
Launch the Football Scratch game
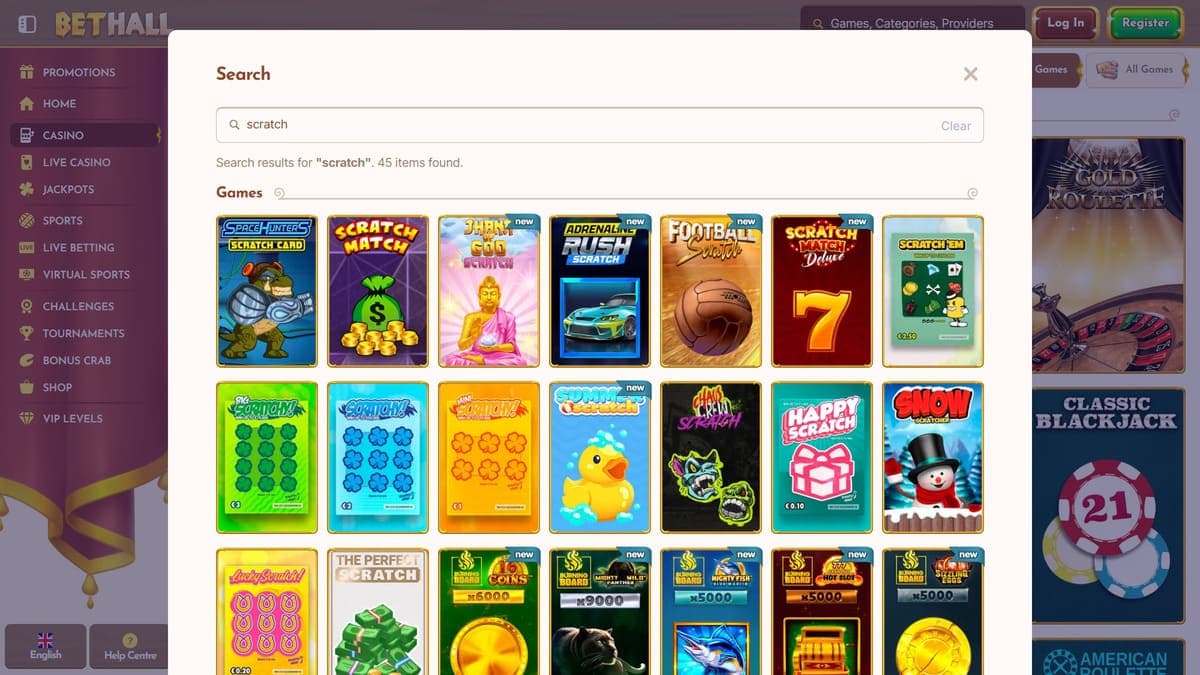[x=711, y=291]
